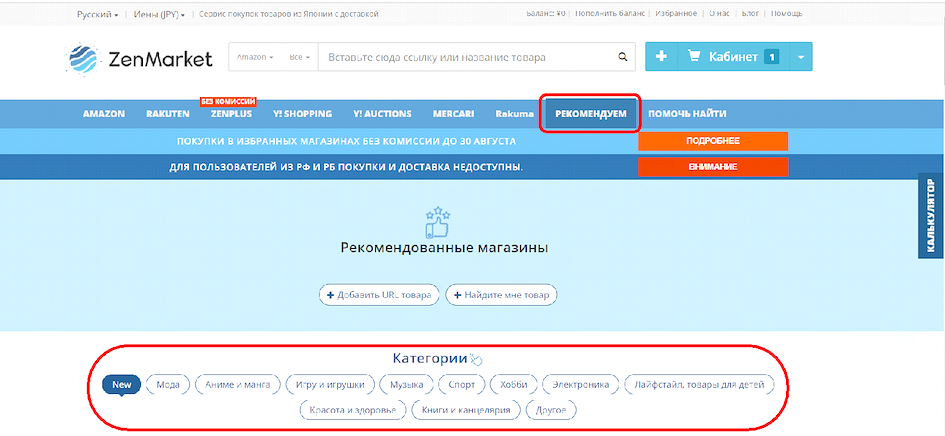This screenshot has width=945, height=436.
Task: Expand the arrow next to Кабинет
Action: pos(800,57)
